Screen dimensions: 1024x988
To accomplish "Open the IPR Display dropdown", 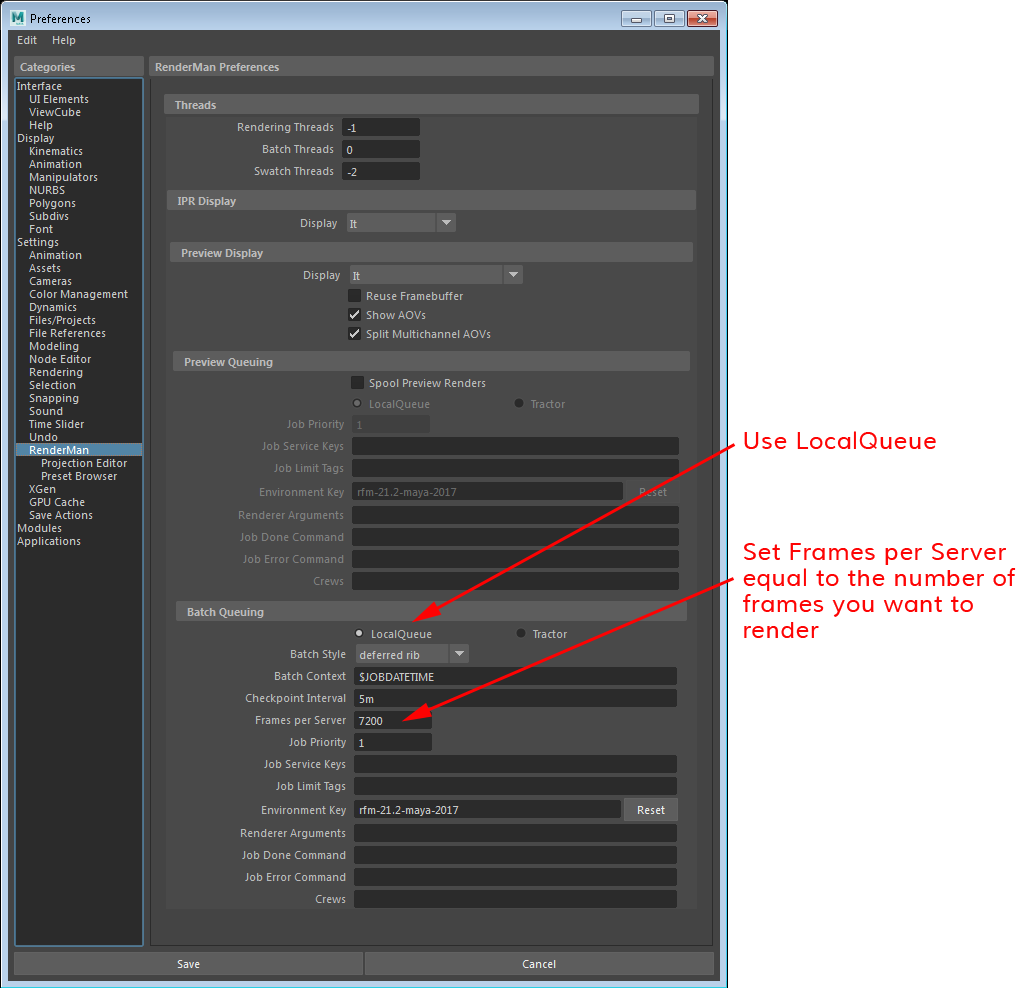I will (x=401, y=223).
